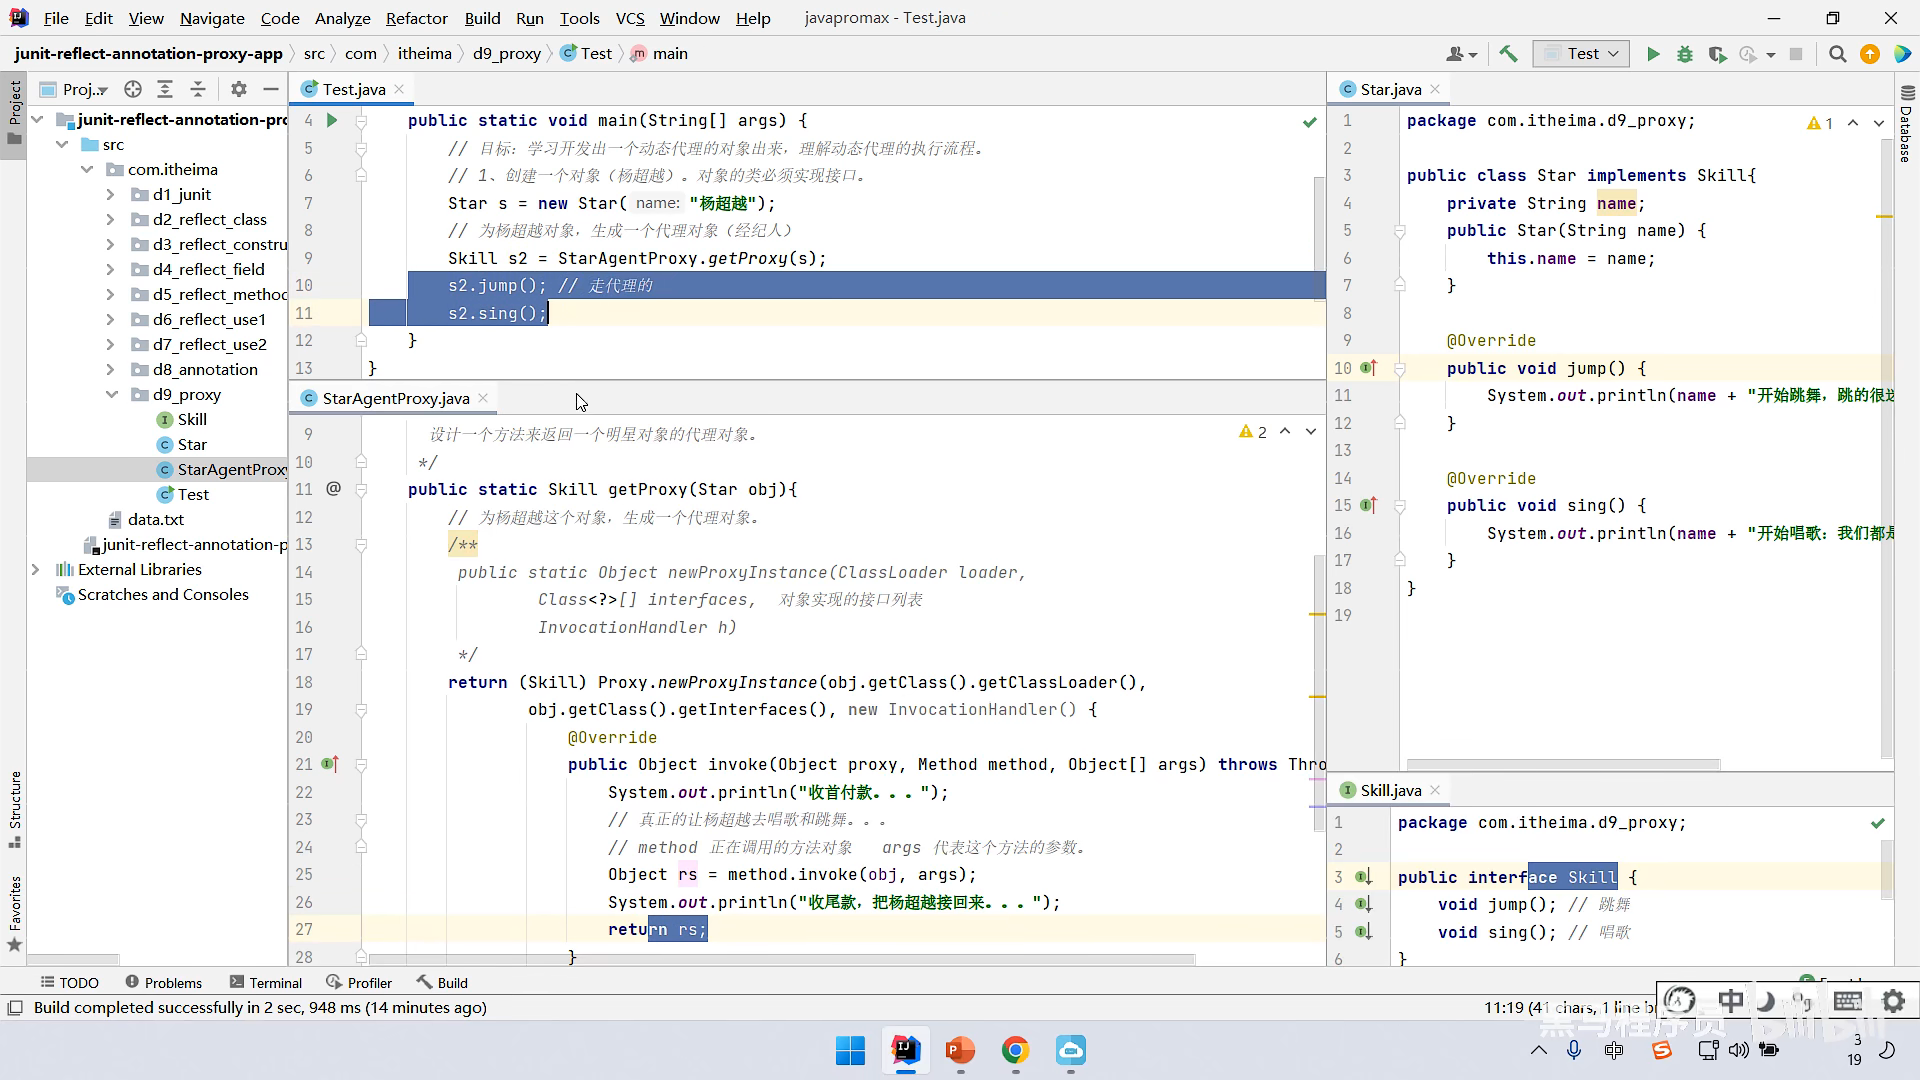1920x1080 pixels.
Task: Open the Terminal tool window
Action: [266, 982]
